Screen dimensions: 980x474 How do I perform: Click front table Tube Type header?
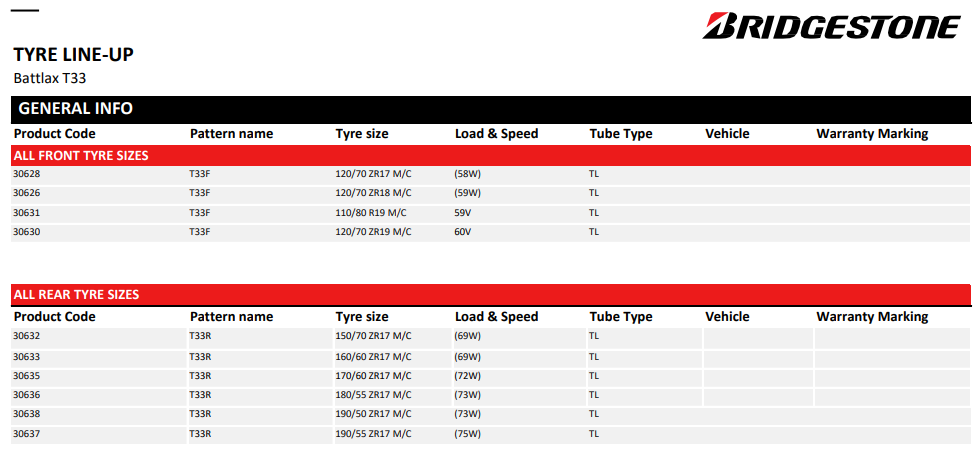click(x=621, y=133)
